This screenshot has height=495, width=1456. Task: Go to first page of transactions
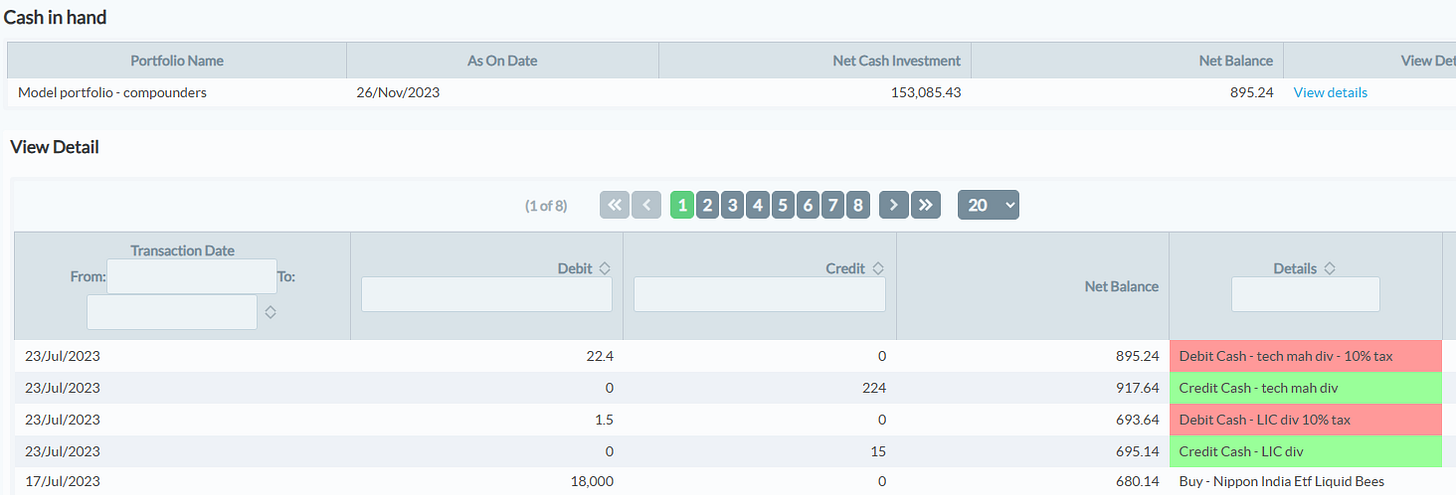click(x=614, y=205)
